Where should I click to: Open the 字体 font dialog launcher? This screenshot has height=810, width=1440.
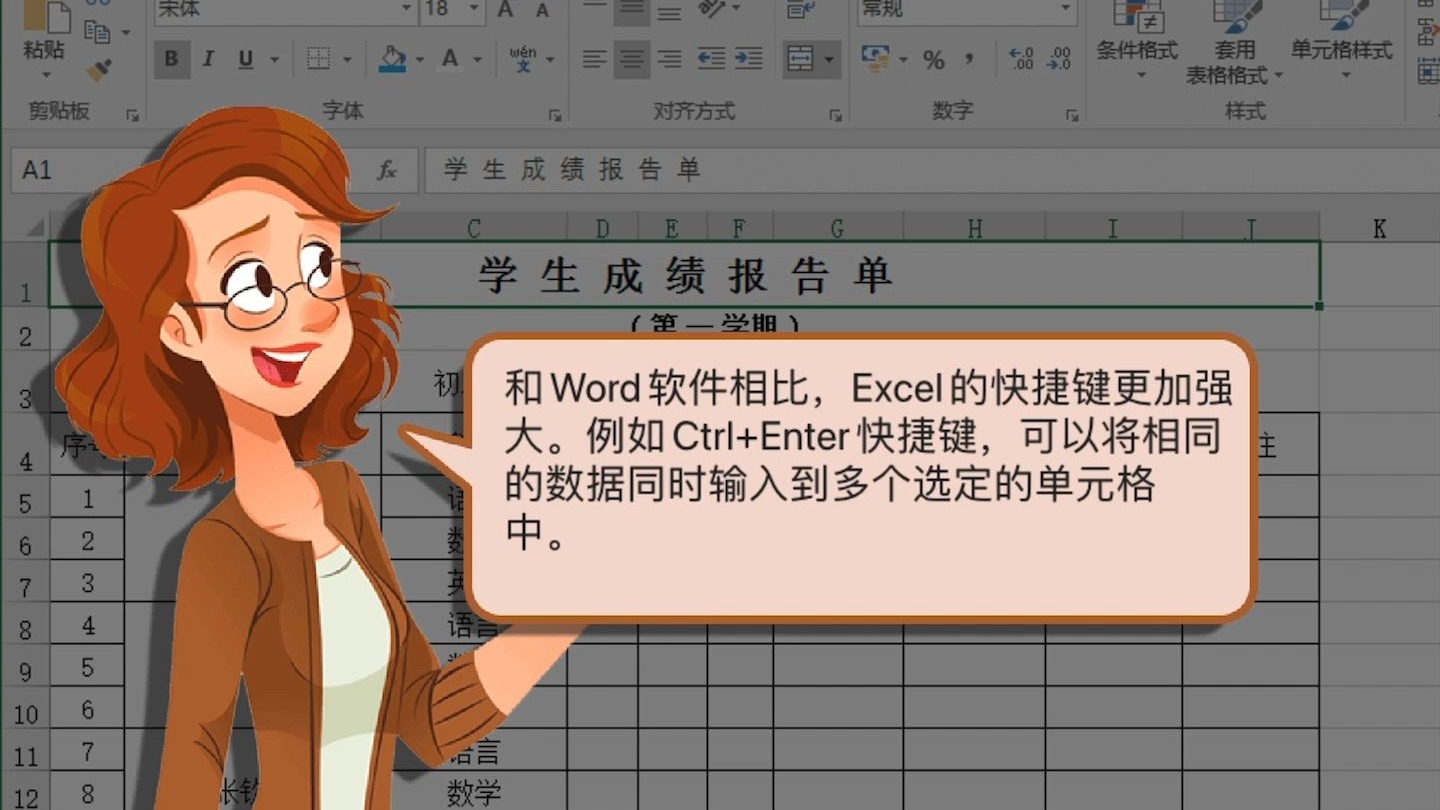pyautogui.click(x=557, y=114)
